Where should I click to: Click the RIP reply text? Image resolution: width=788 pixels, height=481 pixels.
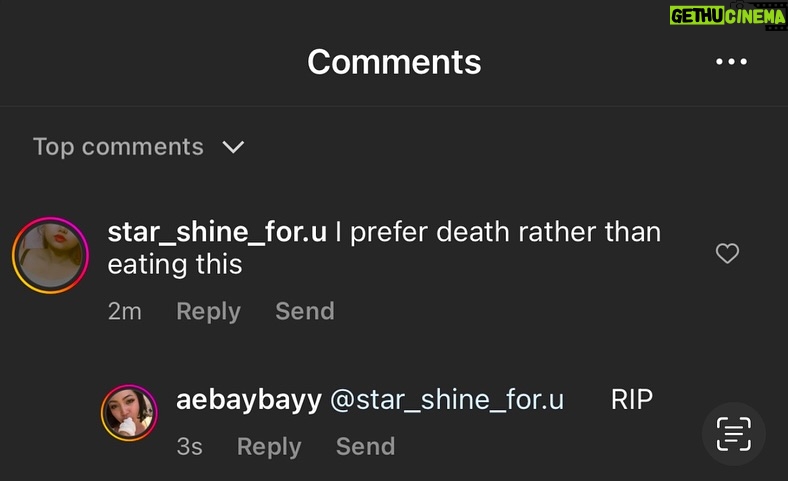tap(631, 400)
